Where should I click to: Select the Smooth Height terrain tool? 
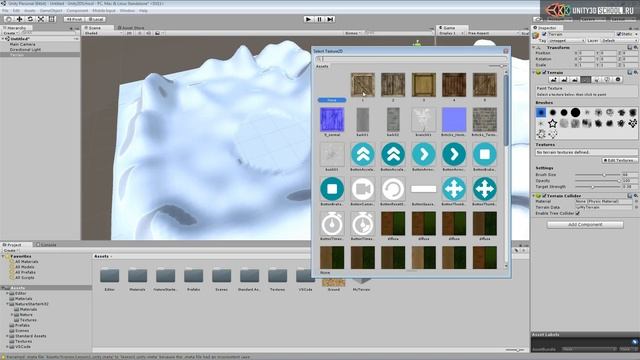tap(575, 80)
